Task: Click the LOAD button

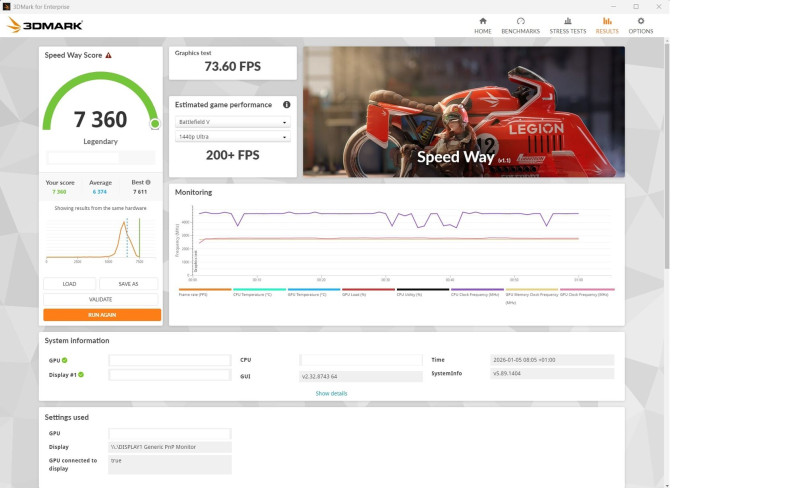Action: tap(69, 284)
